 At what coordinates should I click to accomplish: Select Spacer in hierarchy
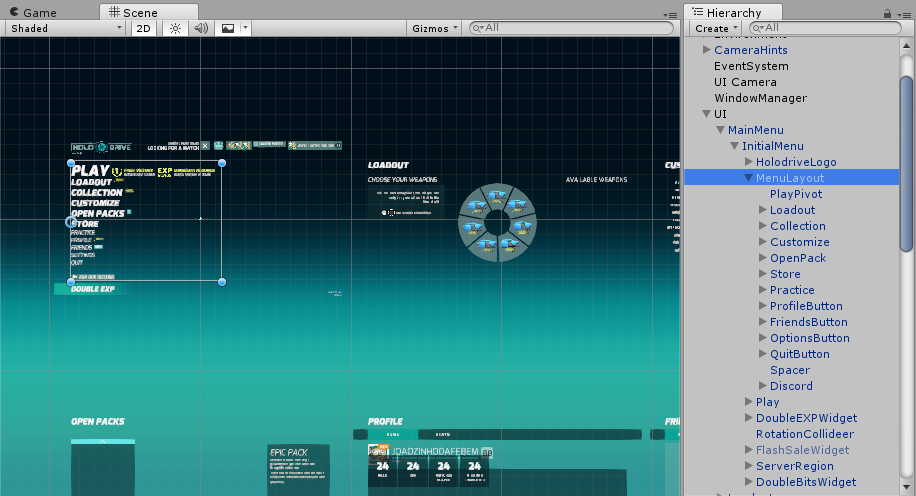tap(790, 370)
